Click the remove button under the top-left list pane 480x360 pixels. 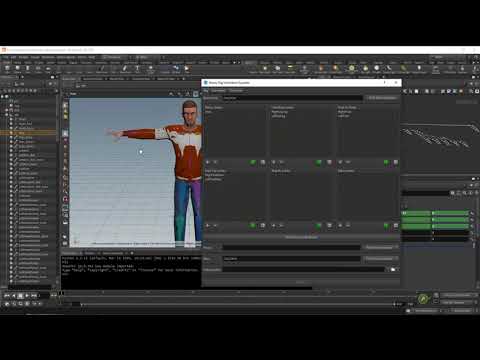pyautogui.click(x=215, y=162)
